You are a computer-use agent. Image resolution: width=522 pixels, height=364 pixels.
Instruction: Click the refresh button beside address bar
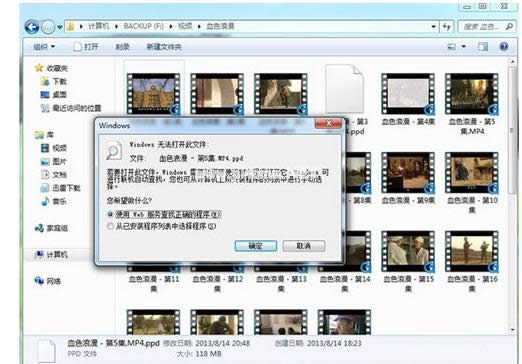point(447,26)
